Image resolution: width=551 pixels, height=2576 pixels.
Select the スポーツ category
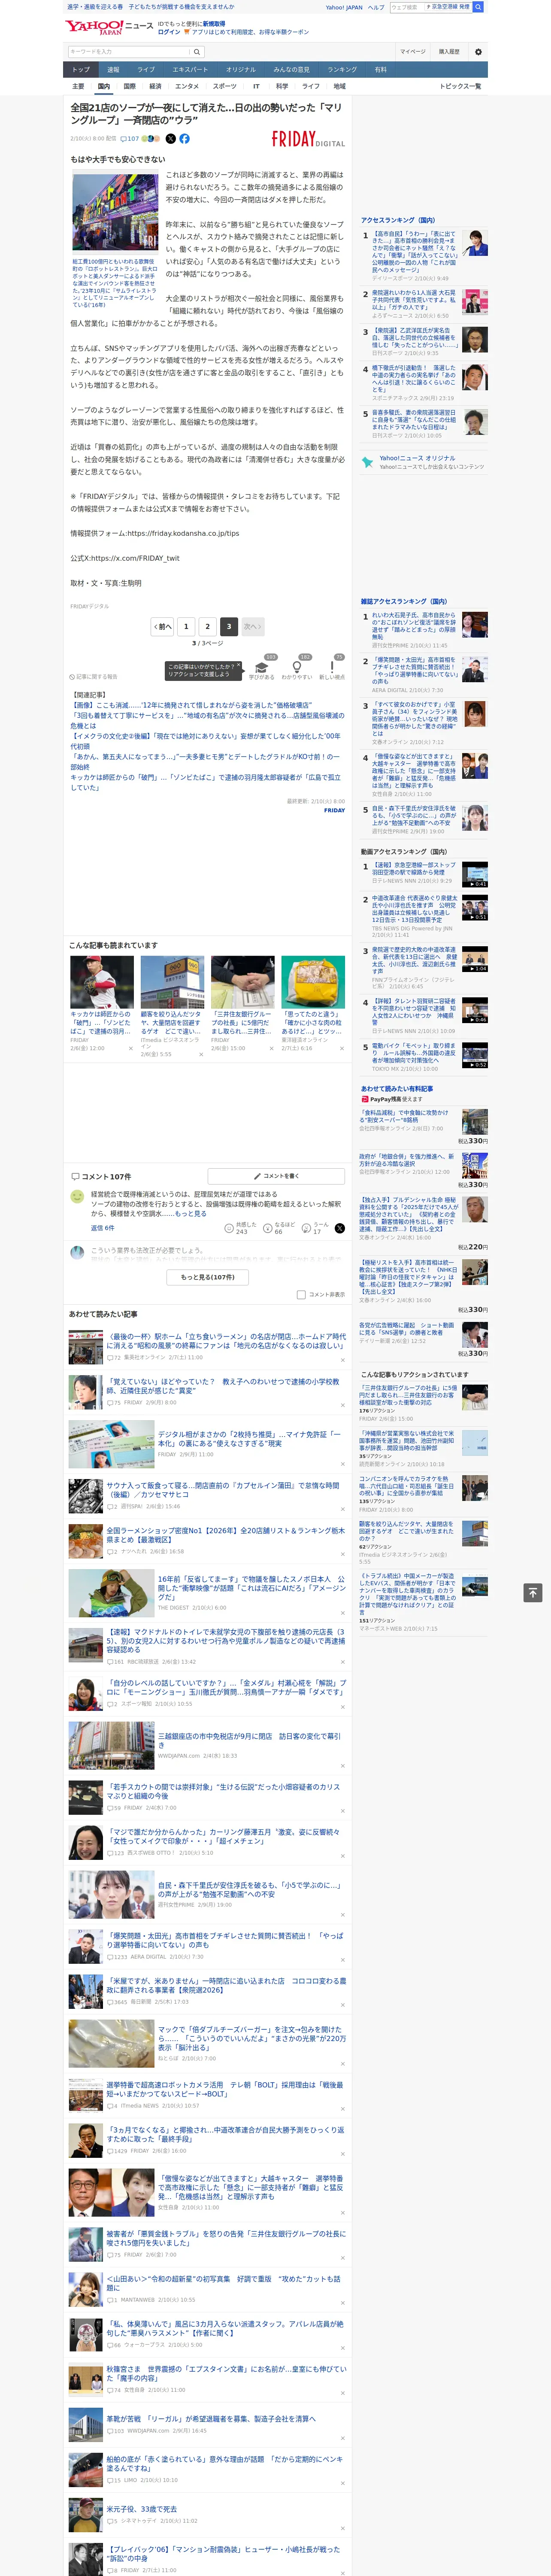click(224, 86)
